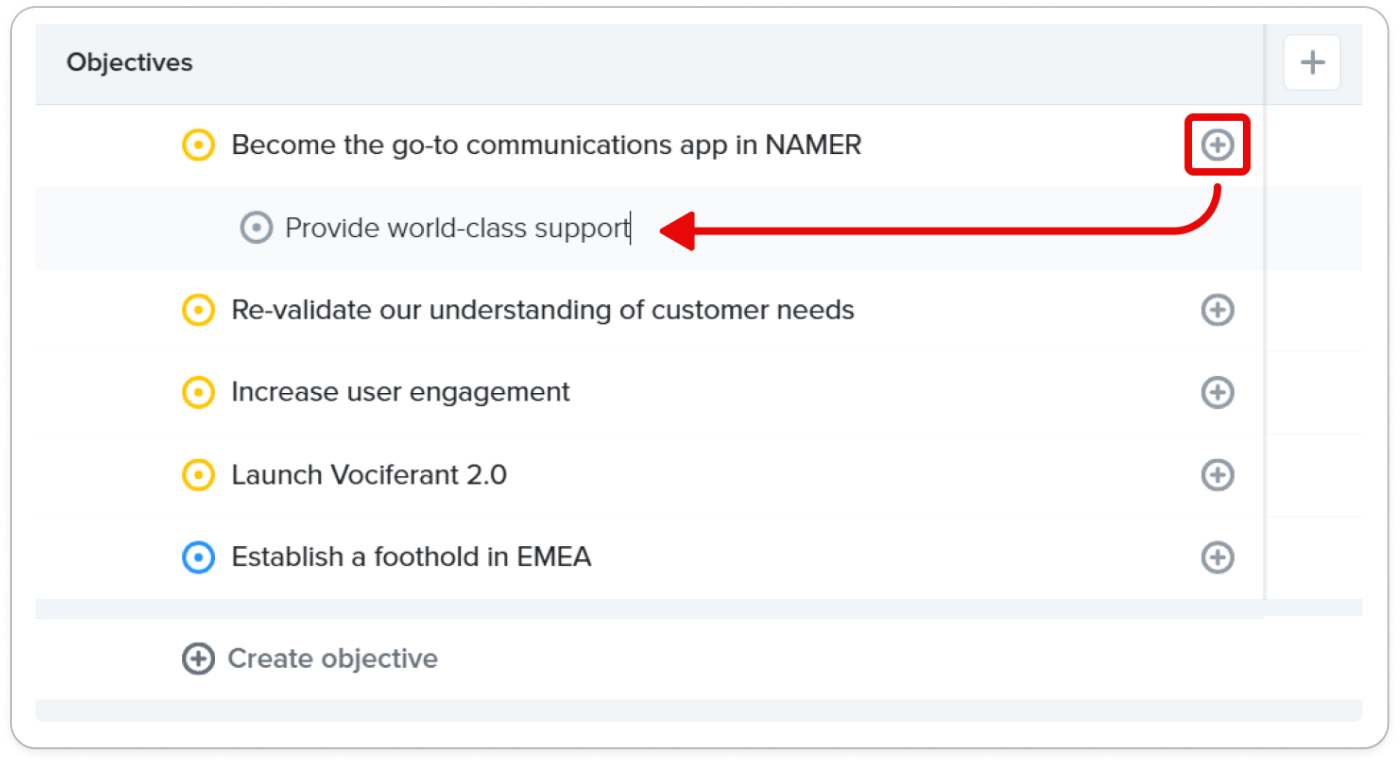Click yellow target icon for Launch Vociferant 2.0
This screenshot has height=764, width=1400.
198,474
